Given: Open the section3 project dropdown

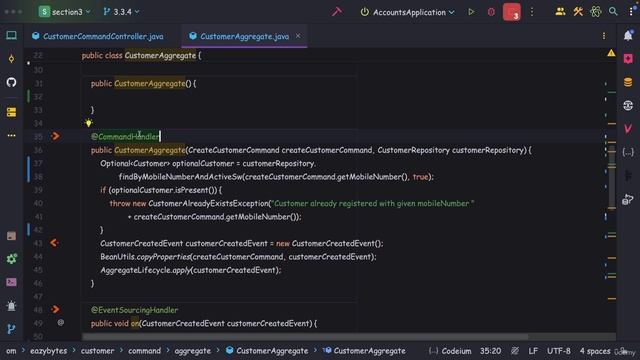Looking at the screenshot, I should tap(64, 12).
